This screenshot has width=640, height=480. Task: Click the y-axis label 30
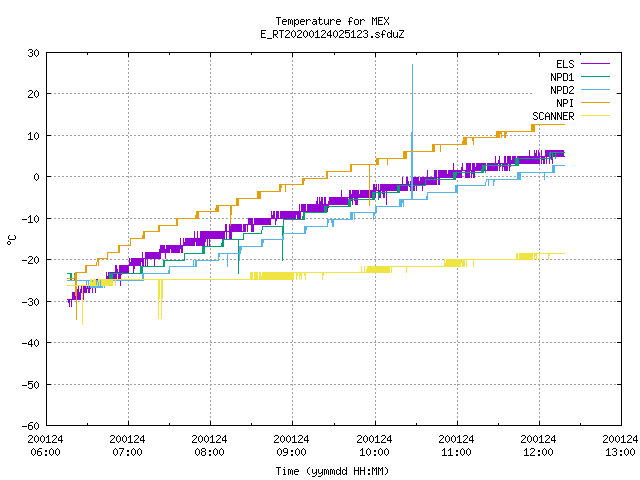(x=33, y=53)
